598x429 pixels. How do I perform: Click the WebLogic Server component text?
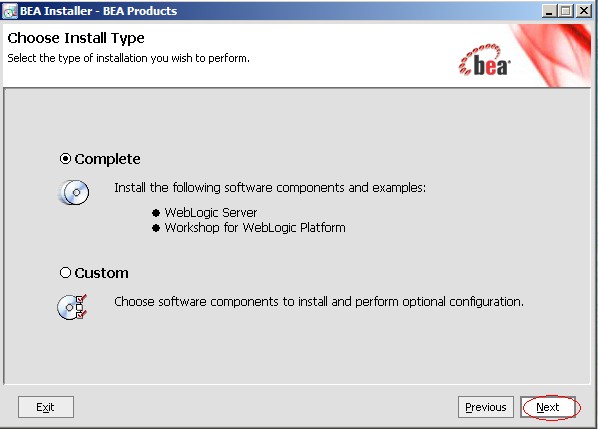(211, 212)
